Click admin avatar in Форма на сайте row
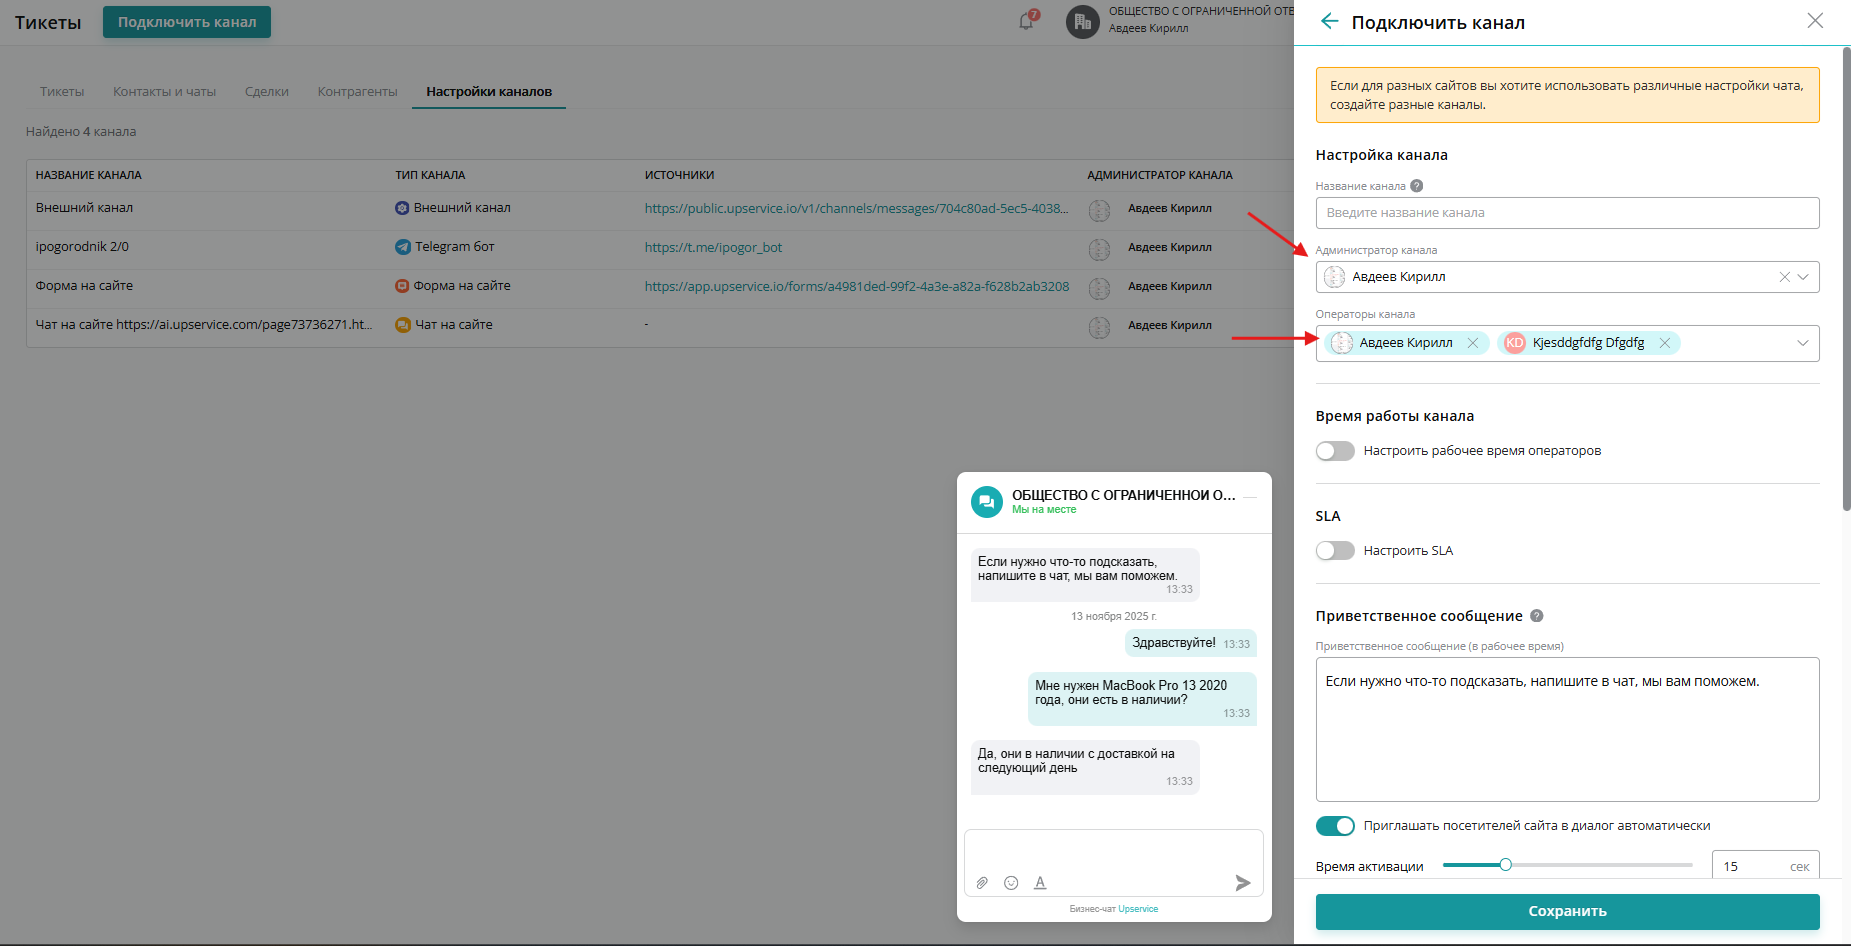 [x=1100, y=288]
